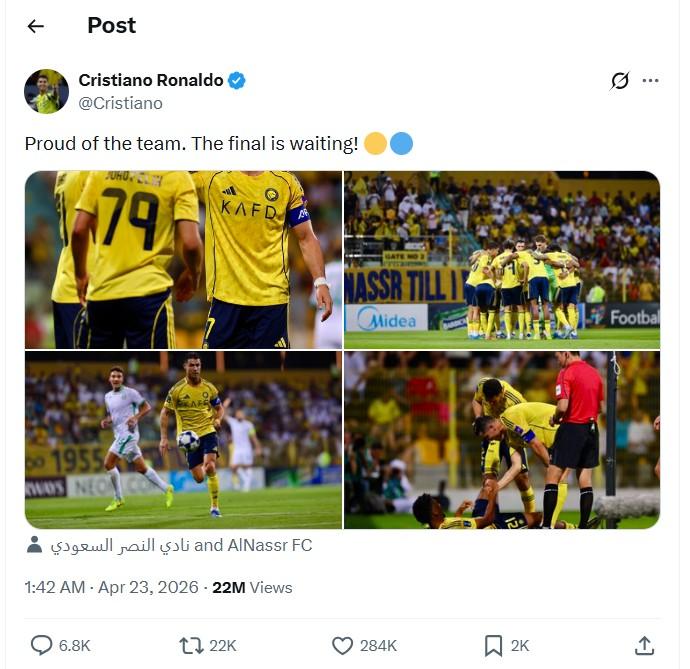Viewport: 690px width, 669px height.
Task: Click the share upload icon
Action: 645,645
